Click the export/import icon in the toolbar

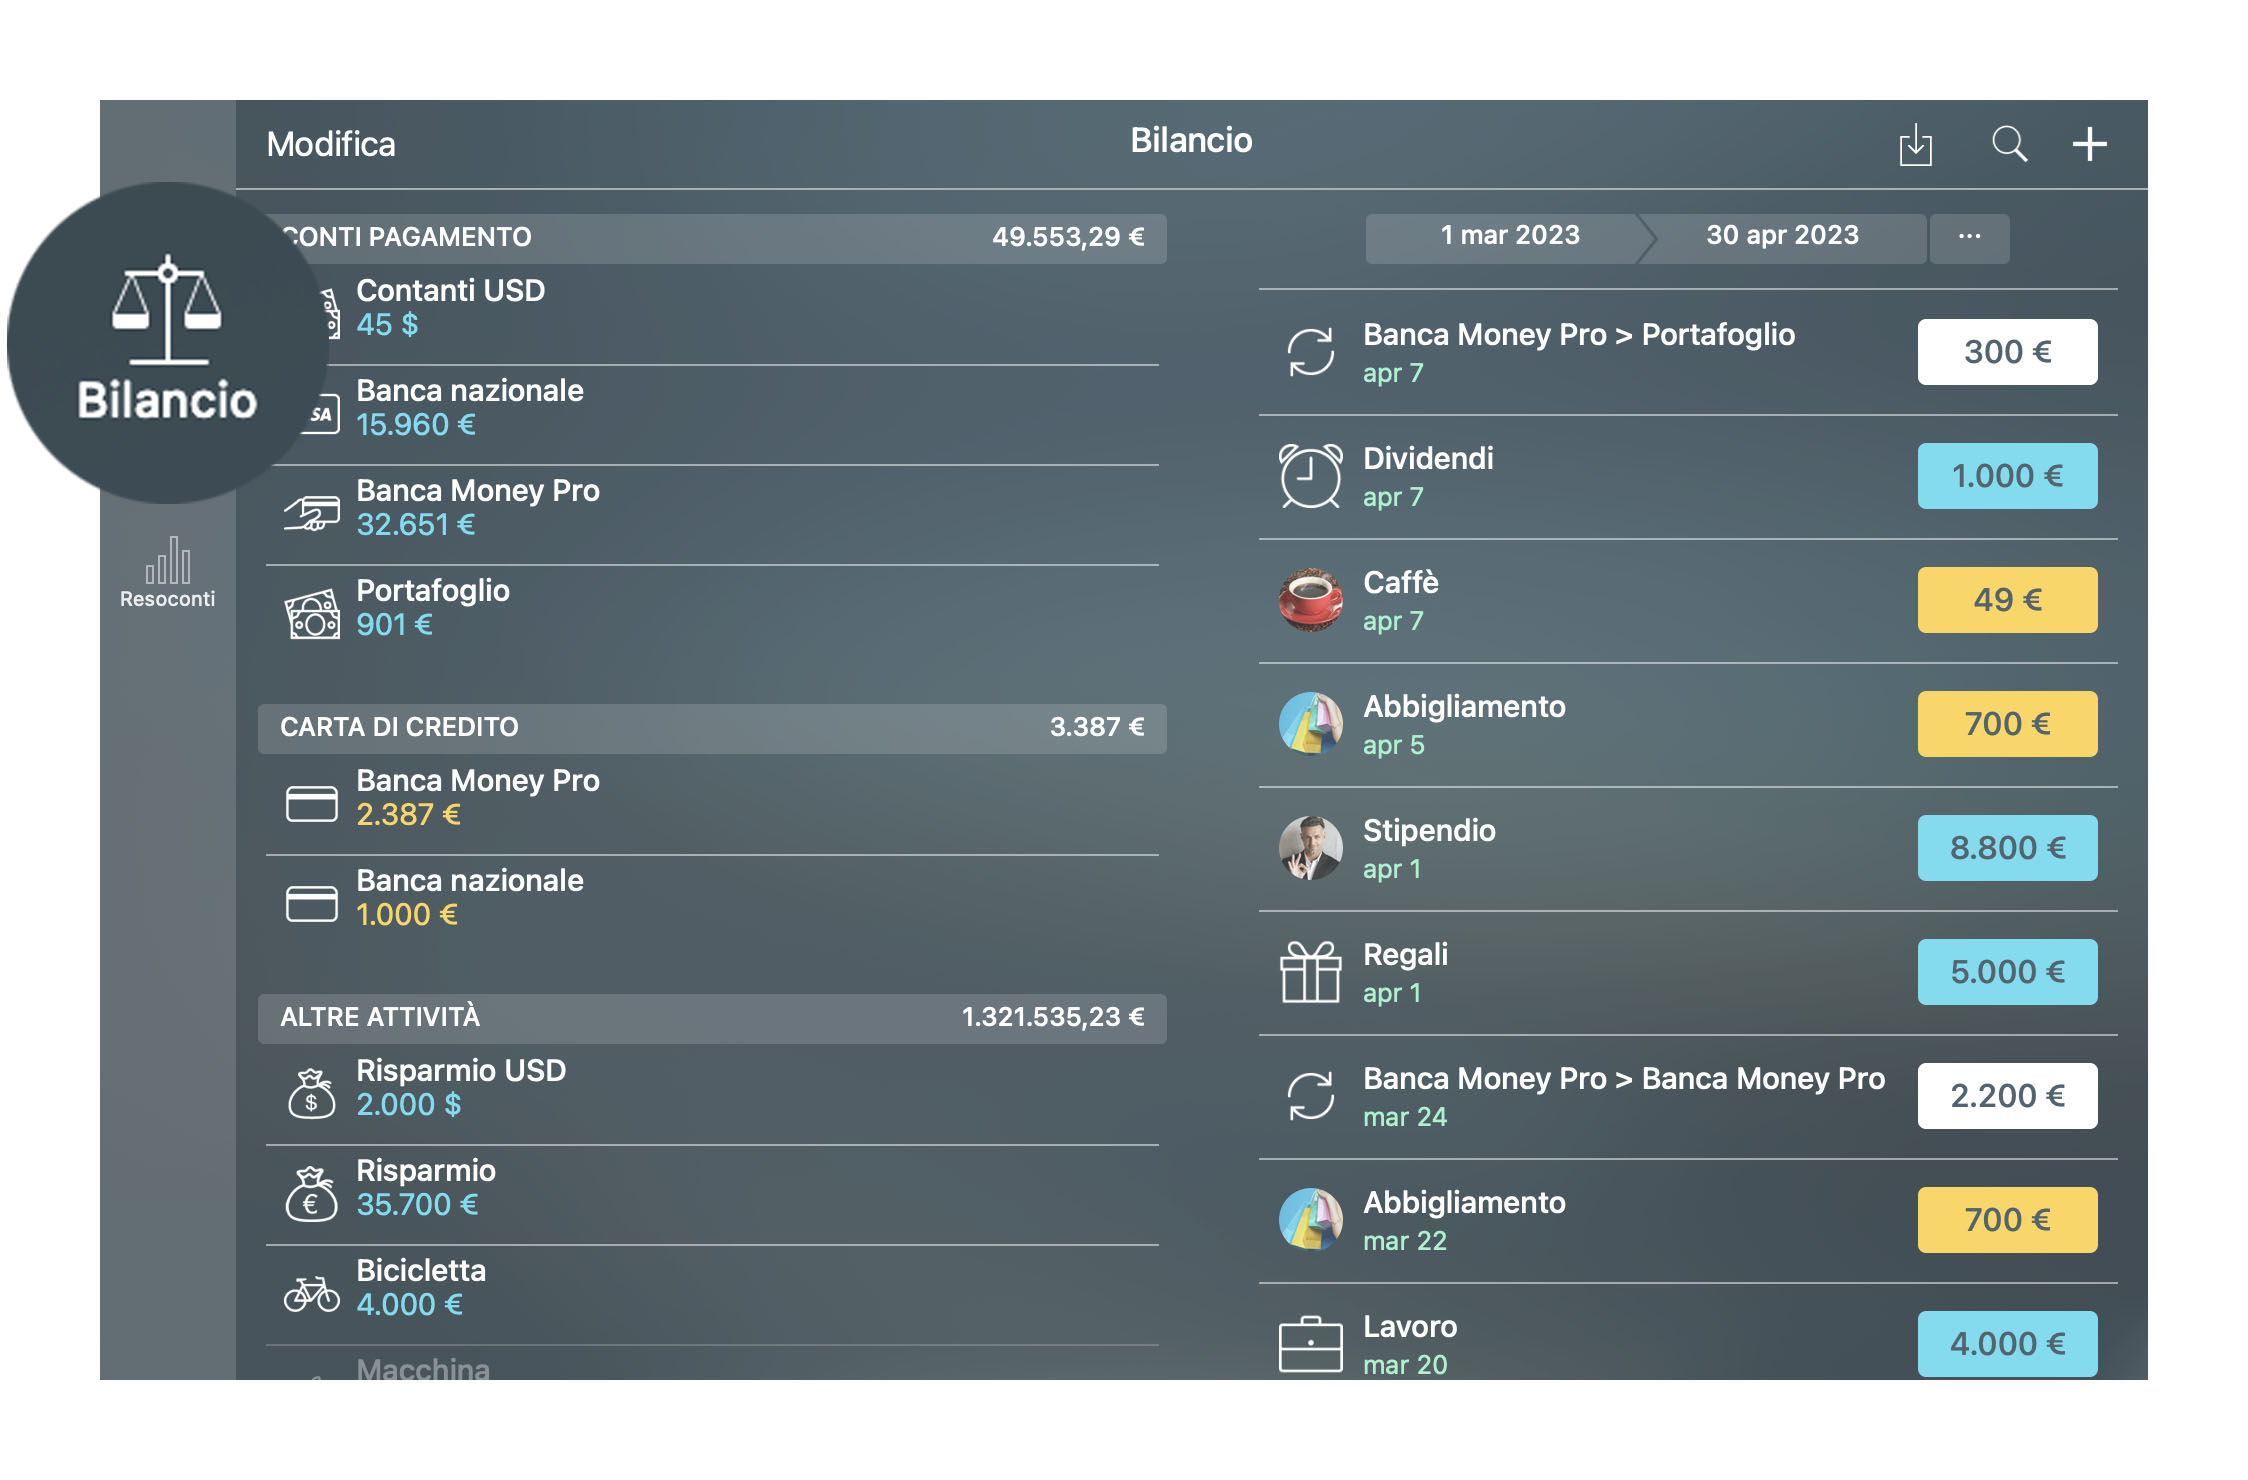tap(1916, 144)
